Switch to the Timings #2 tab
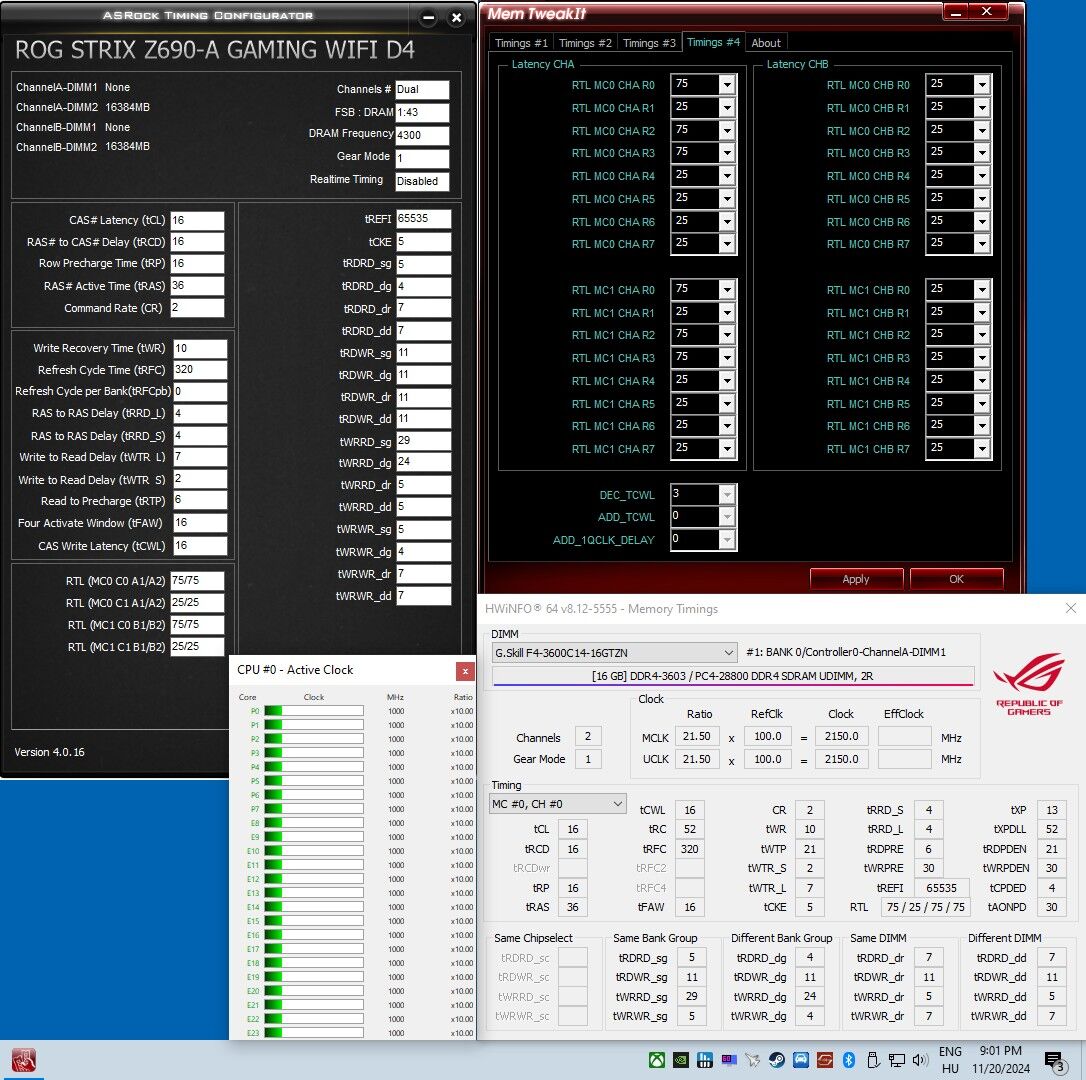1086x1080 pixels. pos(585,43)
